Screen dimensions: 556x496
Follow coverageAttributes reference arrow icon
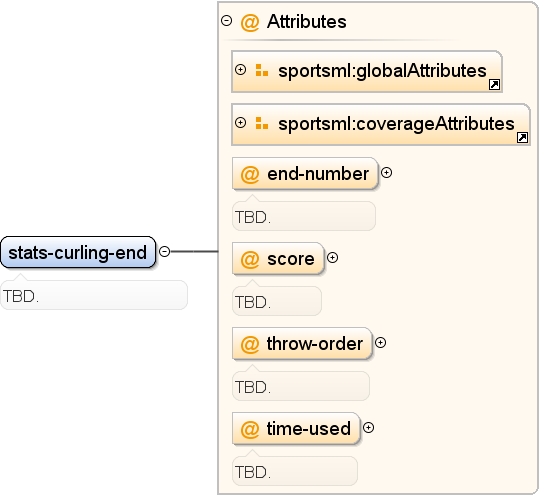[522, 138]
